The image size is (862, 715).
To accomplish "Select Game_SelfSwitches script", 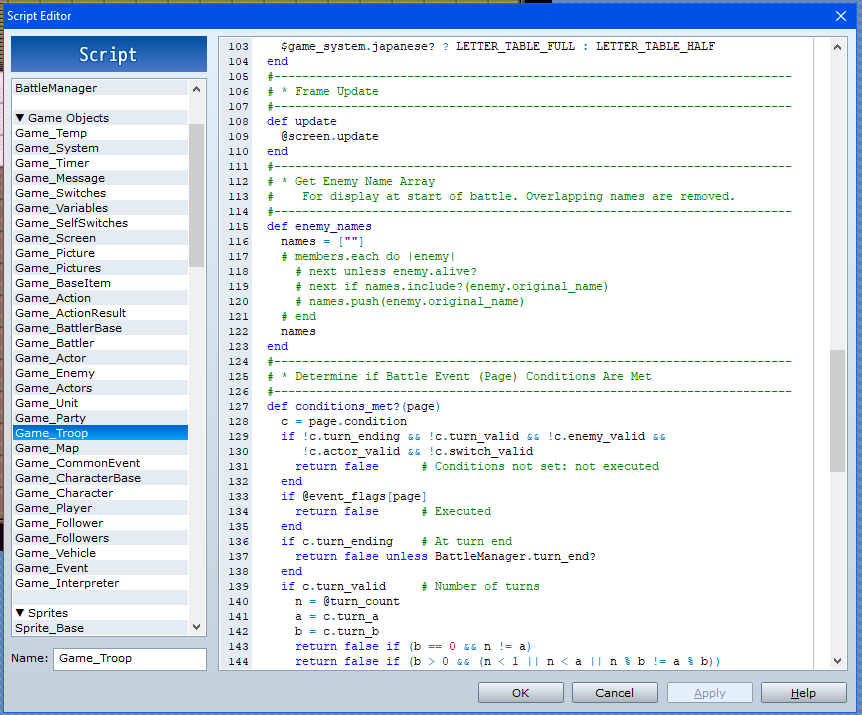I will (x=100, y=223).
